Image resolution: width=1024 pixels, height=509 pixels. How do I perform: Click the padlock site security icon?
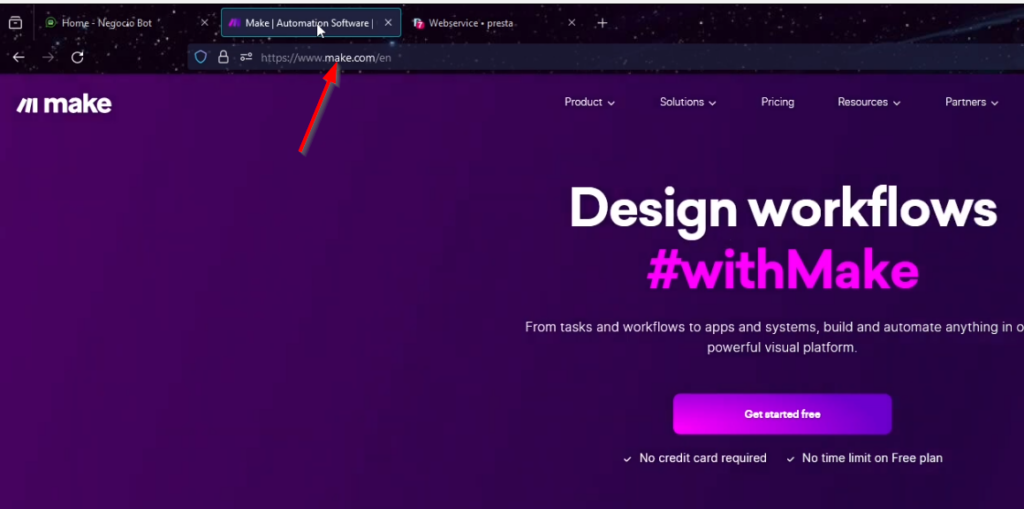tap(223, 57)
